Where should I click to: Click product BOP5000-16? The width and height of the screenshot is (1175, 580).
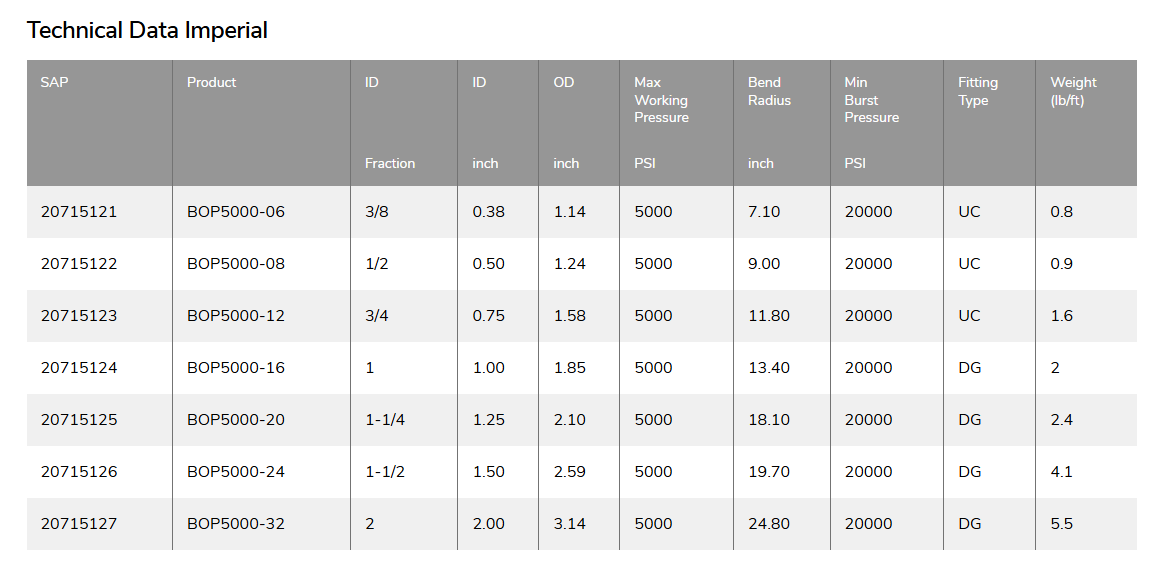click(x=236, y=368)
